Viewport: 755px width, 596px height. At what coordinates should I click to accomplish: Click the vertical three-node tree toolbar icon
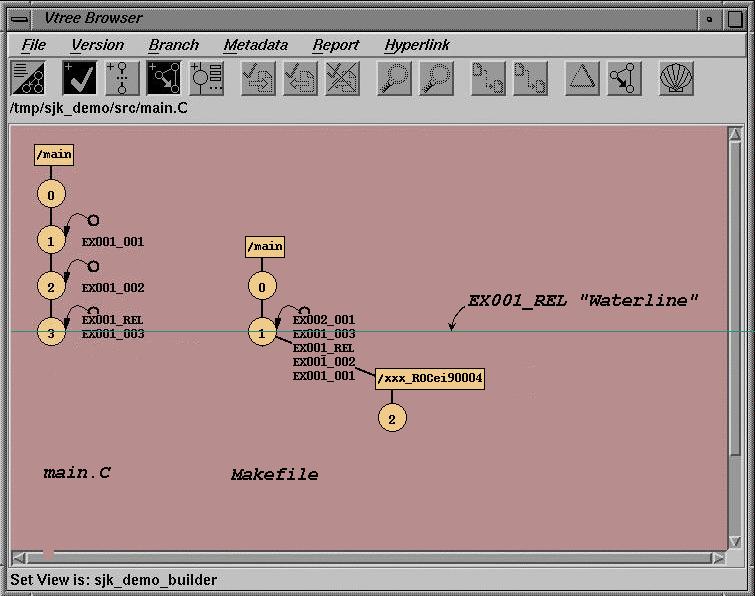[x=122, y=79]
